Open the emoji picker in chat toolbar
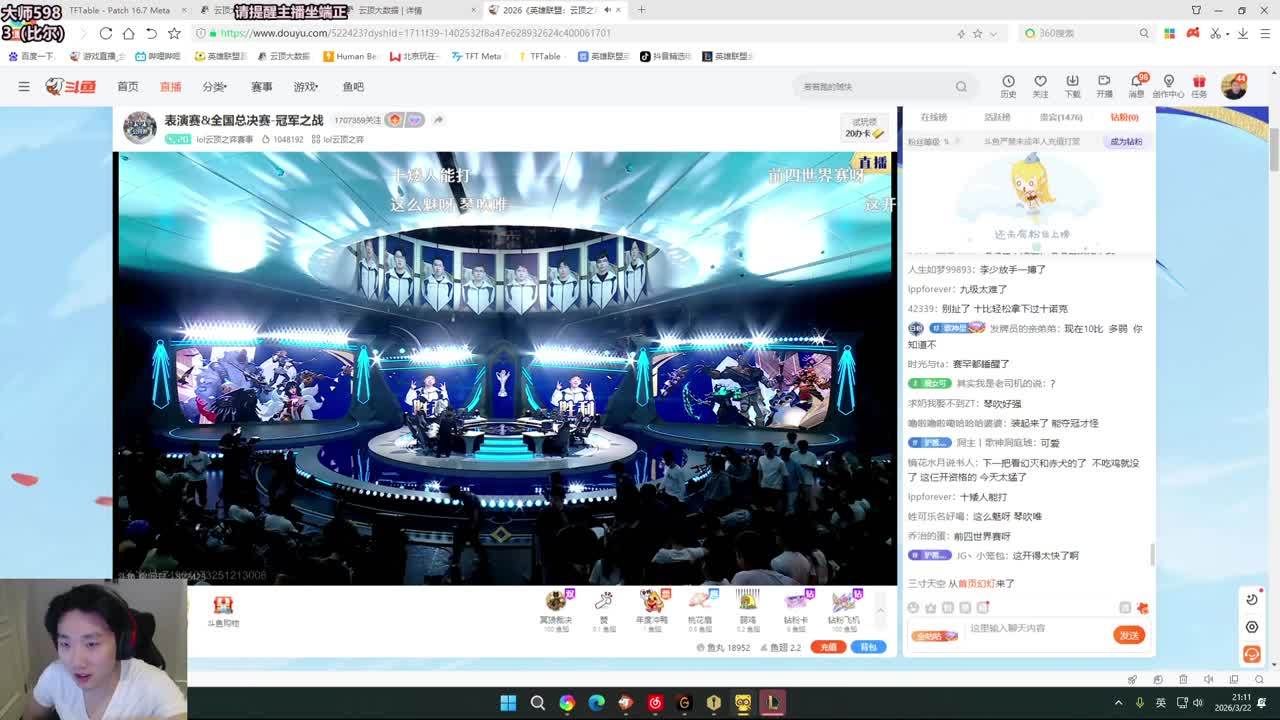The image size is (1280, 720). pos(913,607)
